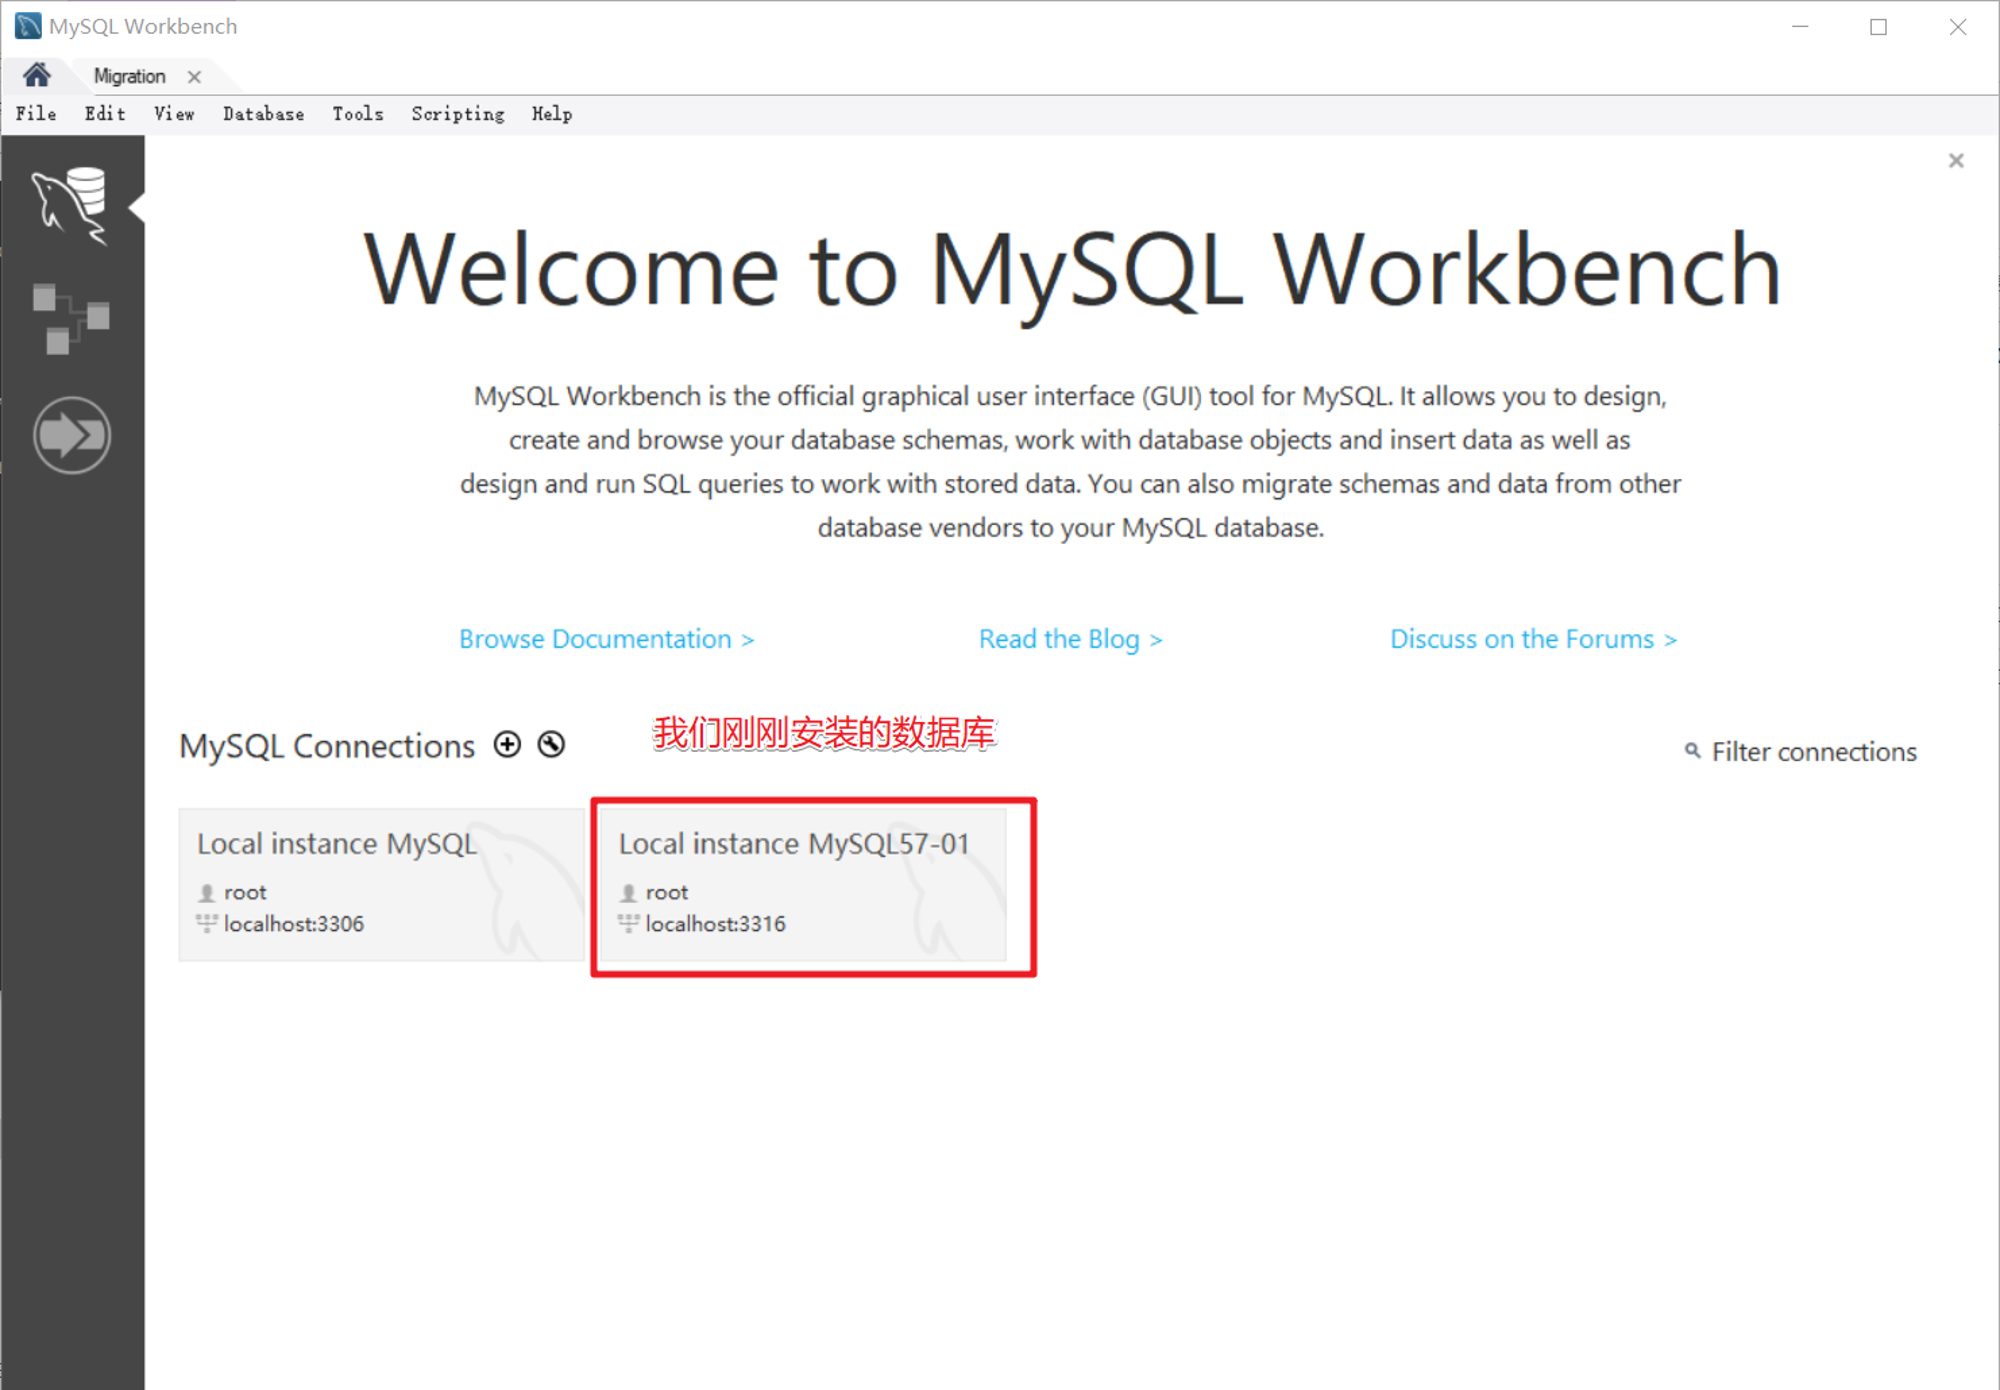The height and width of the screenshot is (1390, 2000).
Task: Open the Database menu
Action: click(263, 114)
